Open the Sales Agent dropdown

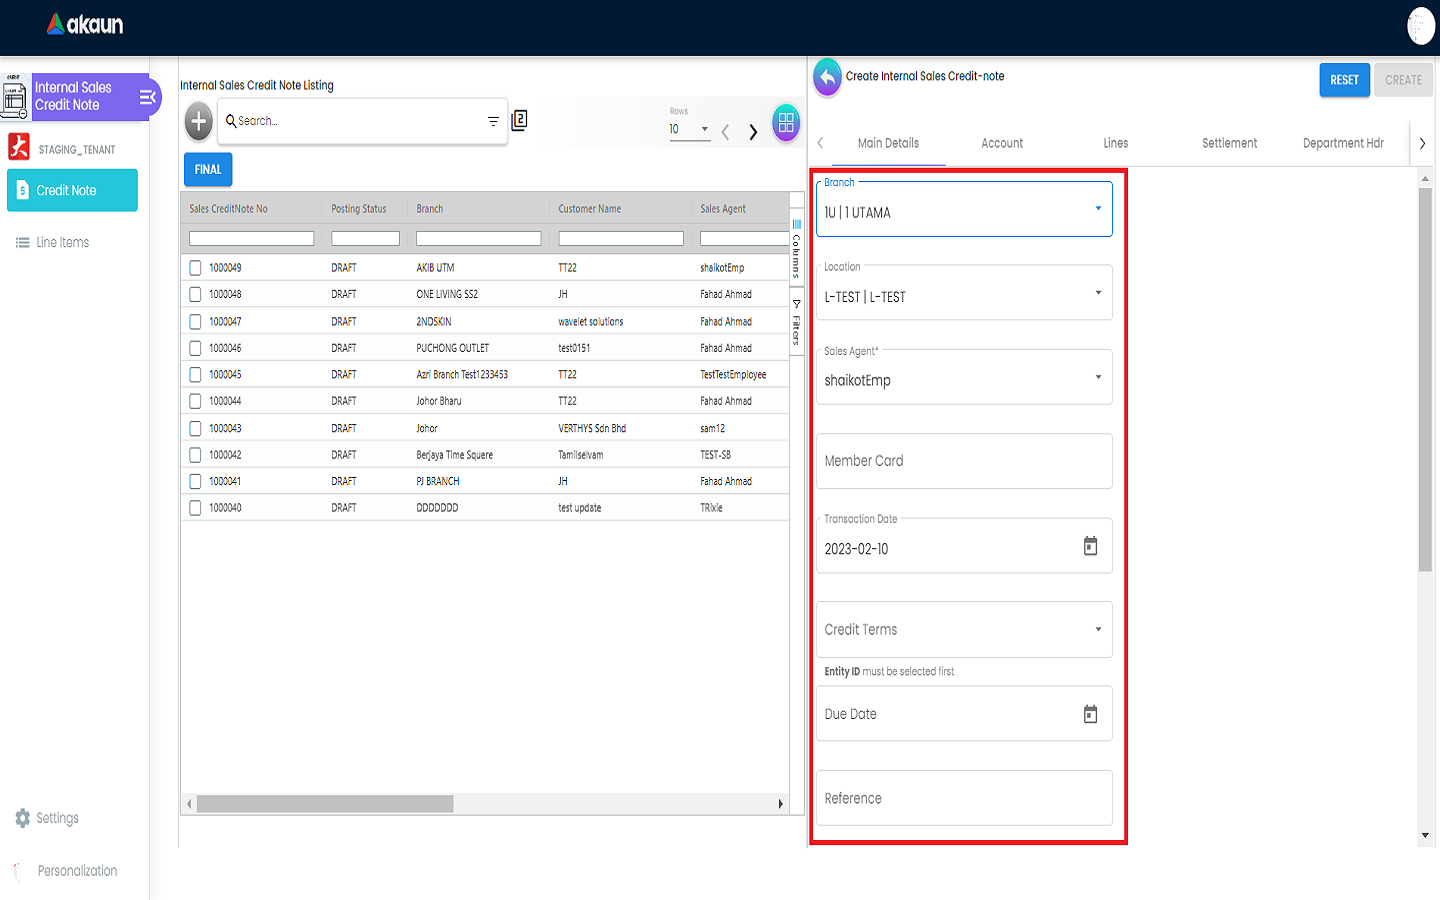coord(1098,378)
